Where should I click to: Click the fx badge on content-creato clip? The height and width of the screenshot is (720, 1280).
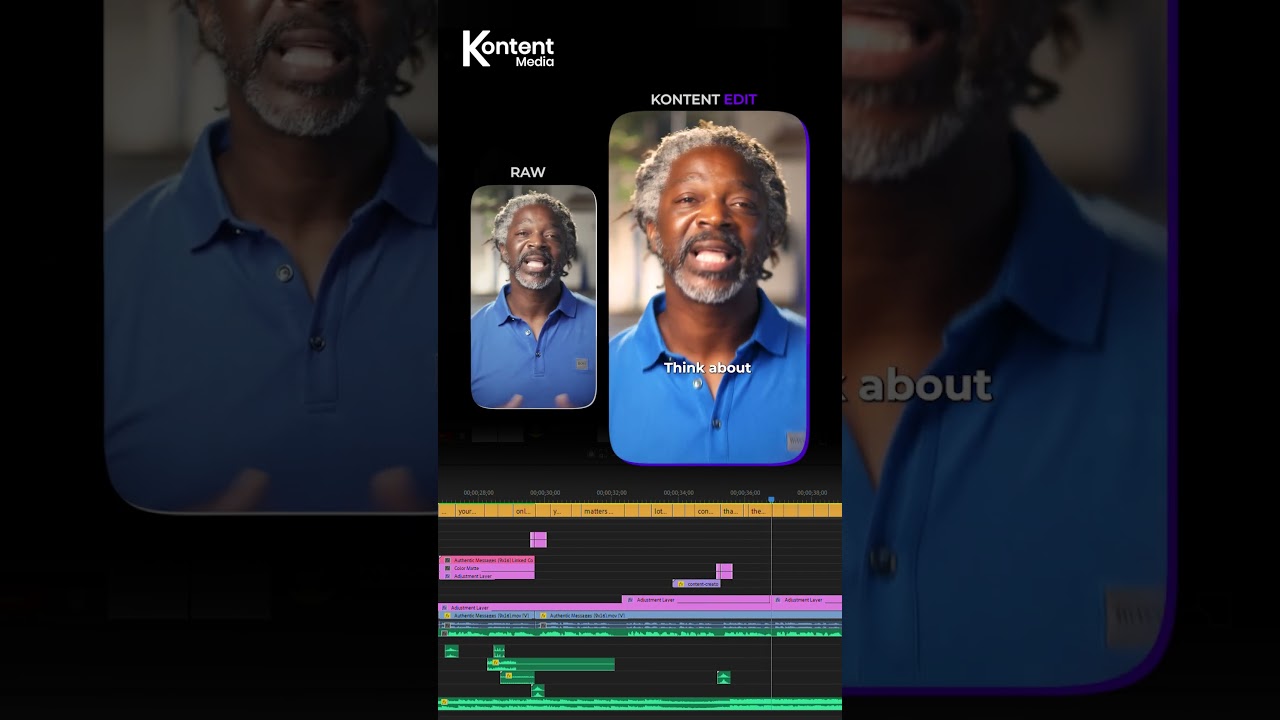[681, 584]
